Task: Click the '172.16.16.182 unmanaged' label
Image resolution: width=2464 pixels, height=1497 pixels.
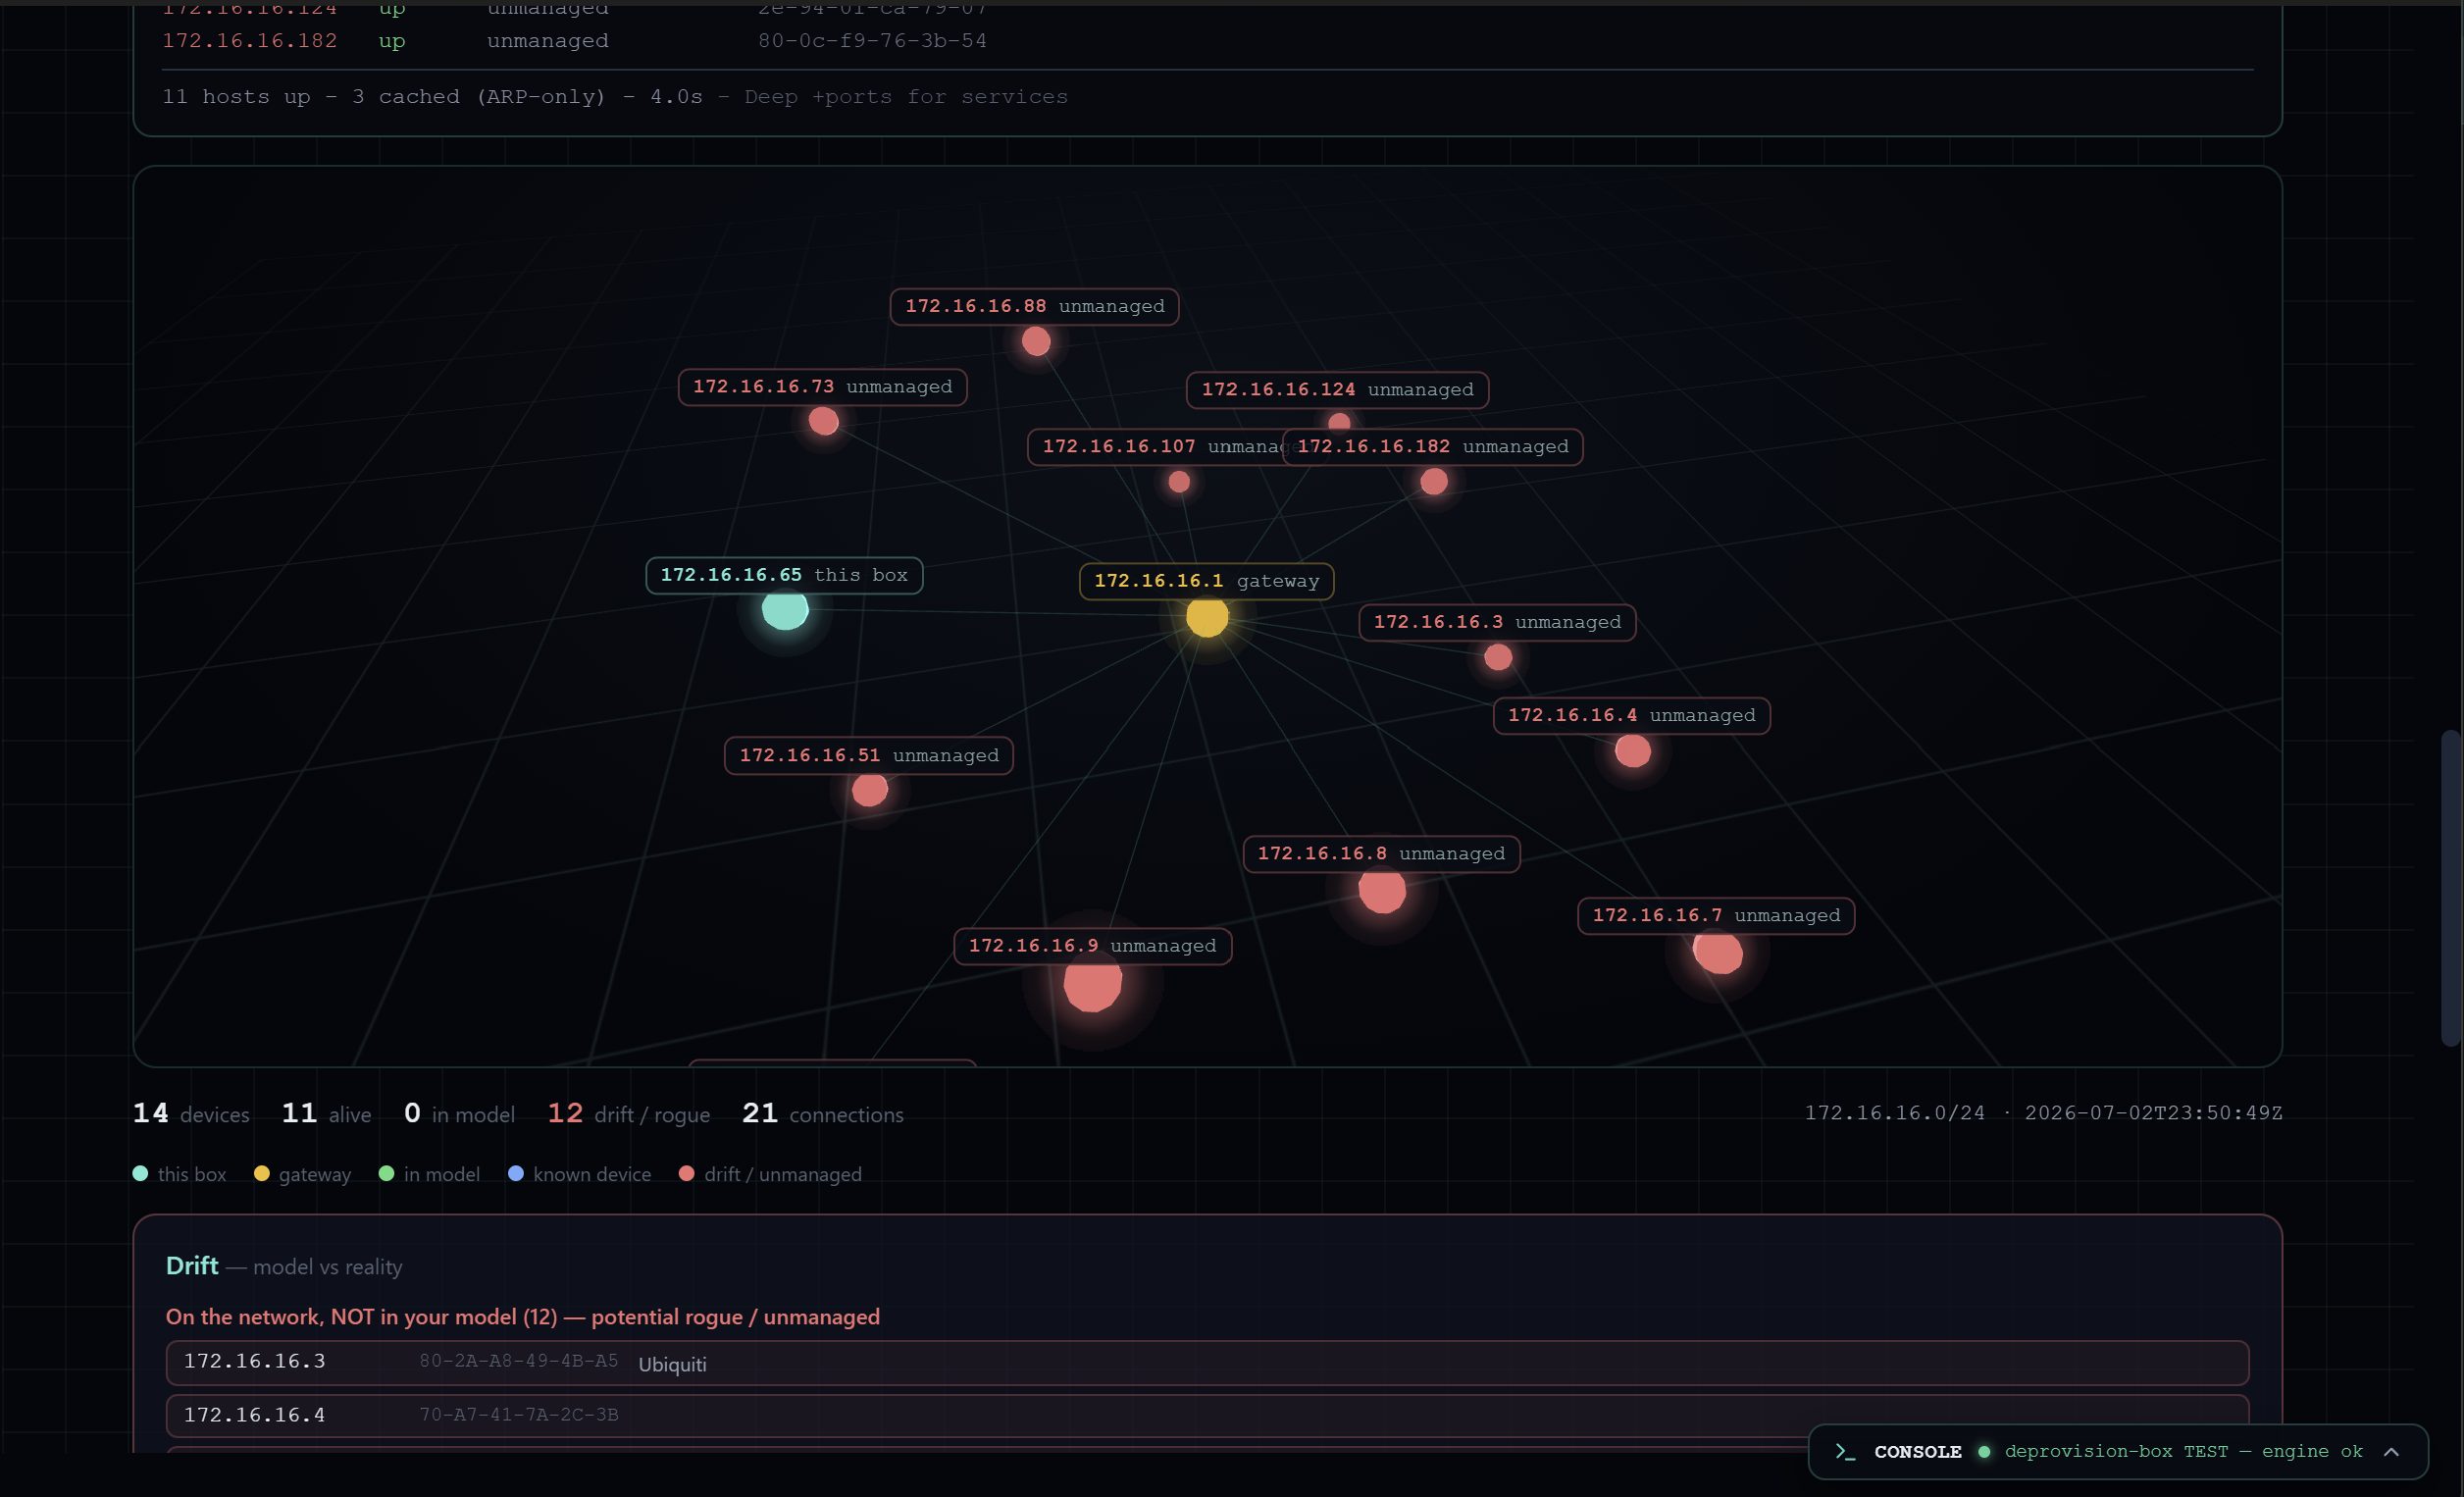Action: point(1433,447)
